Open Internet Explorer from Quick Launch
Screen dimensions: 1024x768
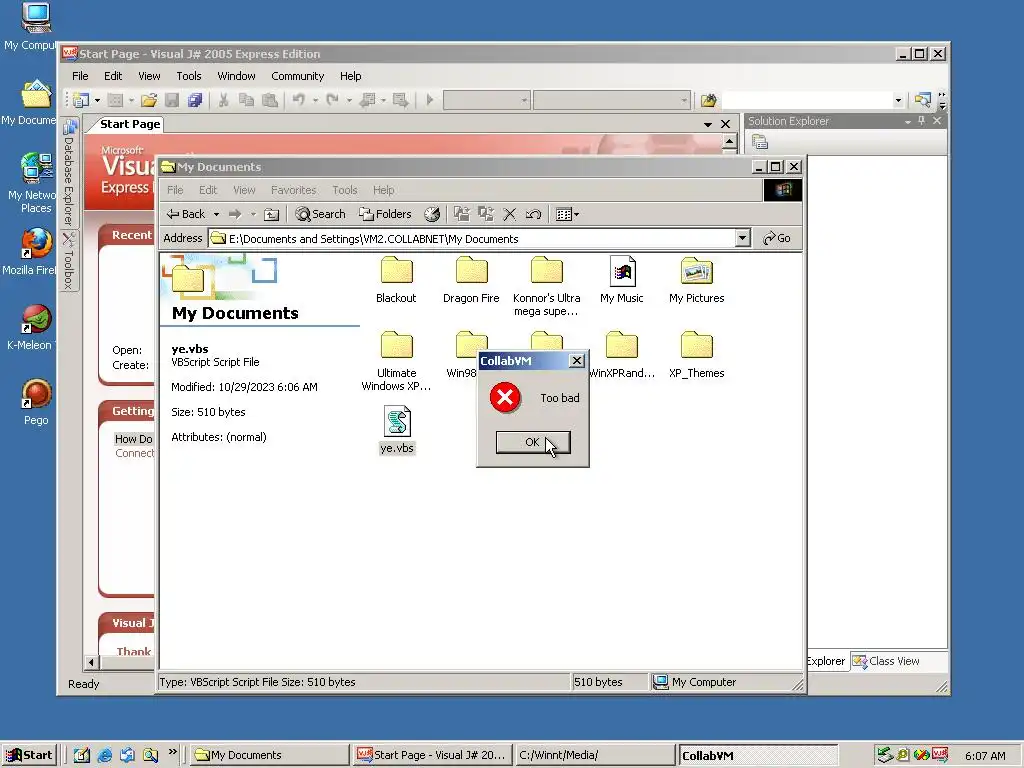point(104,755)
